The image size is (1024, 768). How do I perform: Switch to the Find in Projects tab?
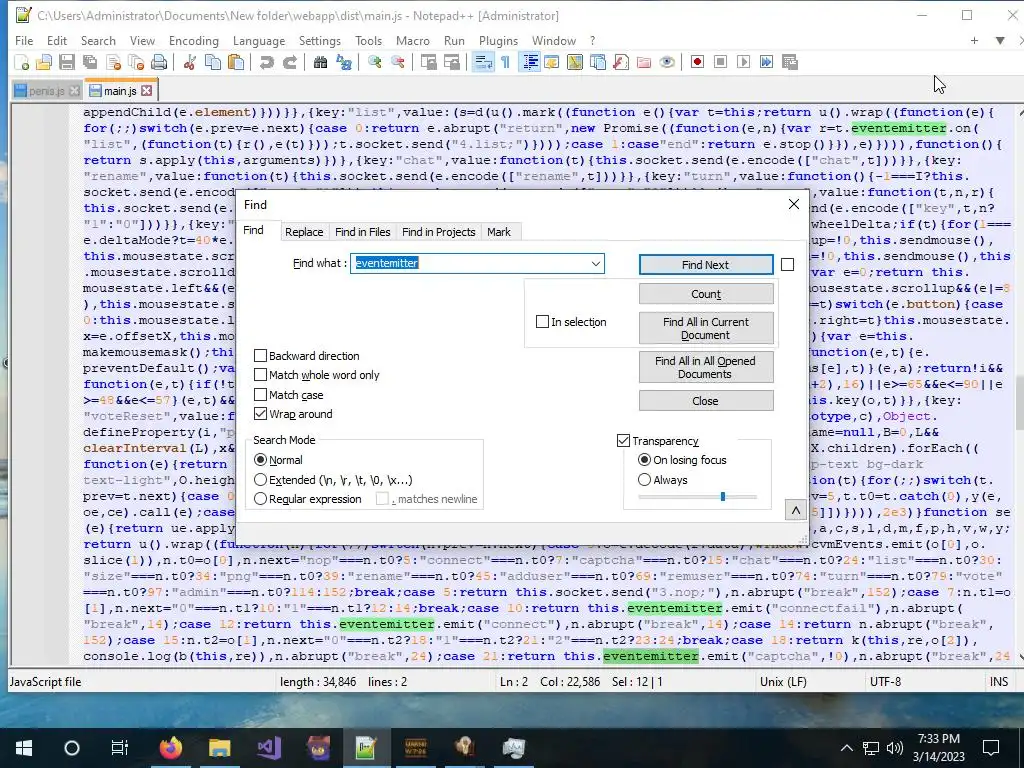[x=439, y=232]
